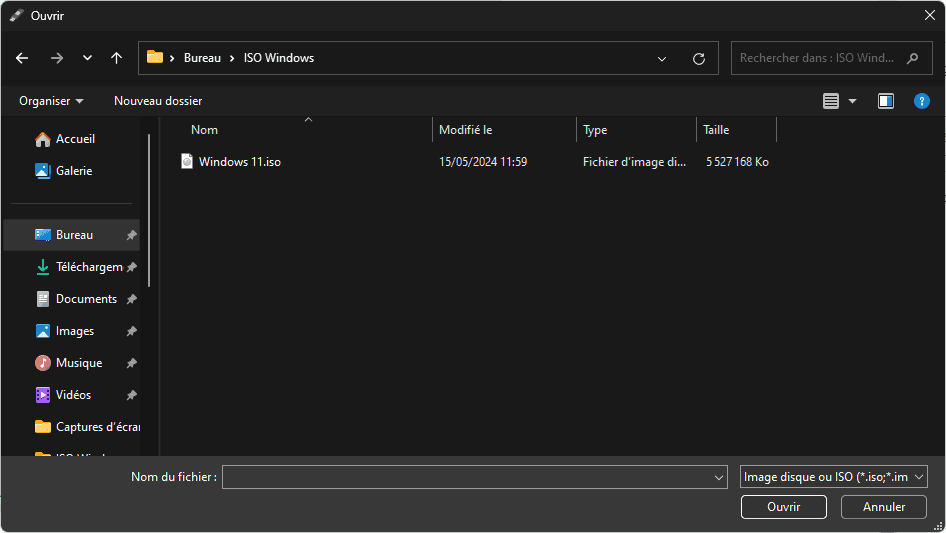Click the pin icon beside Images
This screenshot has height=533, width=946.
pos(131,331)
